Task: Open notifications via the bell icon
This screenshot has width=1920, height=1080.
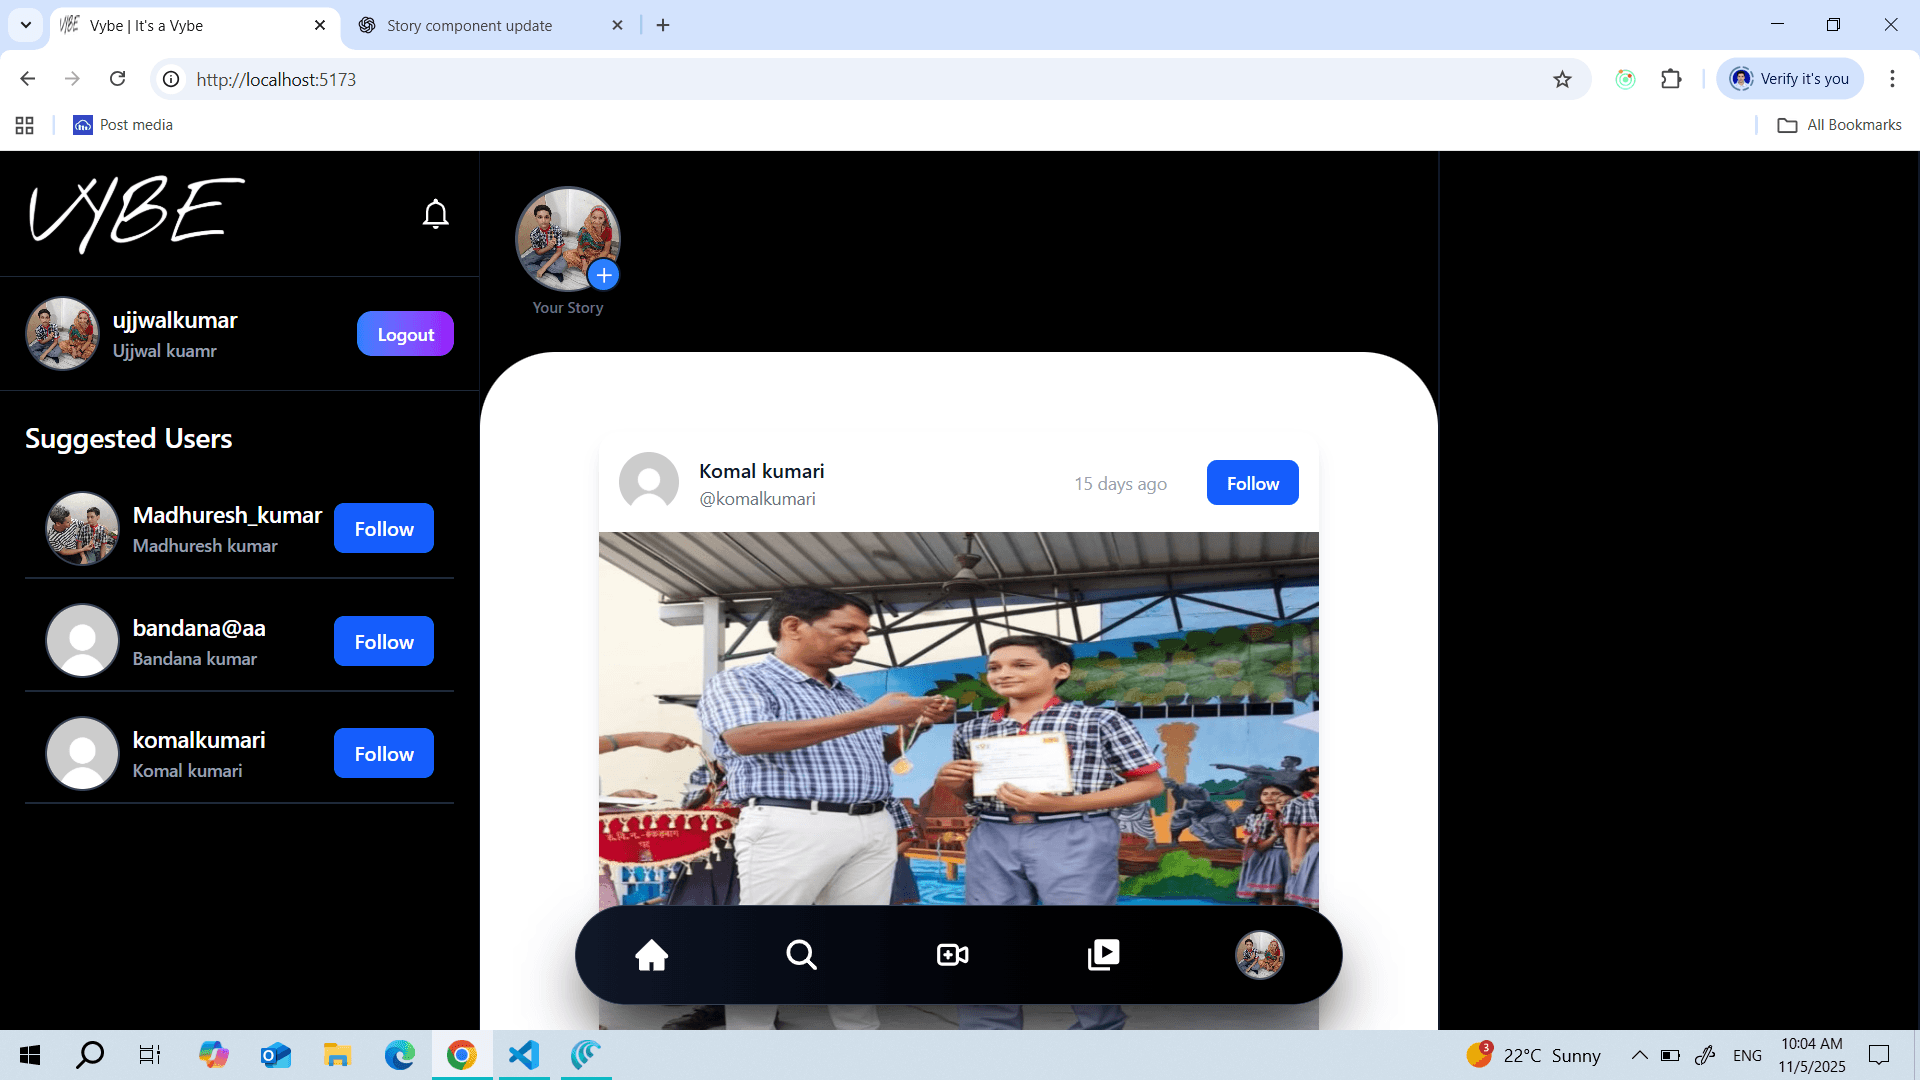Action: tap(435, 213)
